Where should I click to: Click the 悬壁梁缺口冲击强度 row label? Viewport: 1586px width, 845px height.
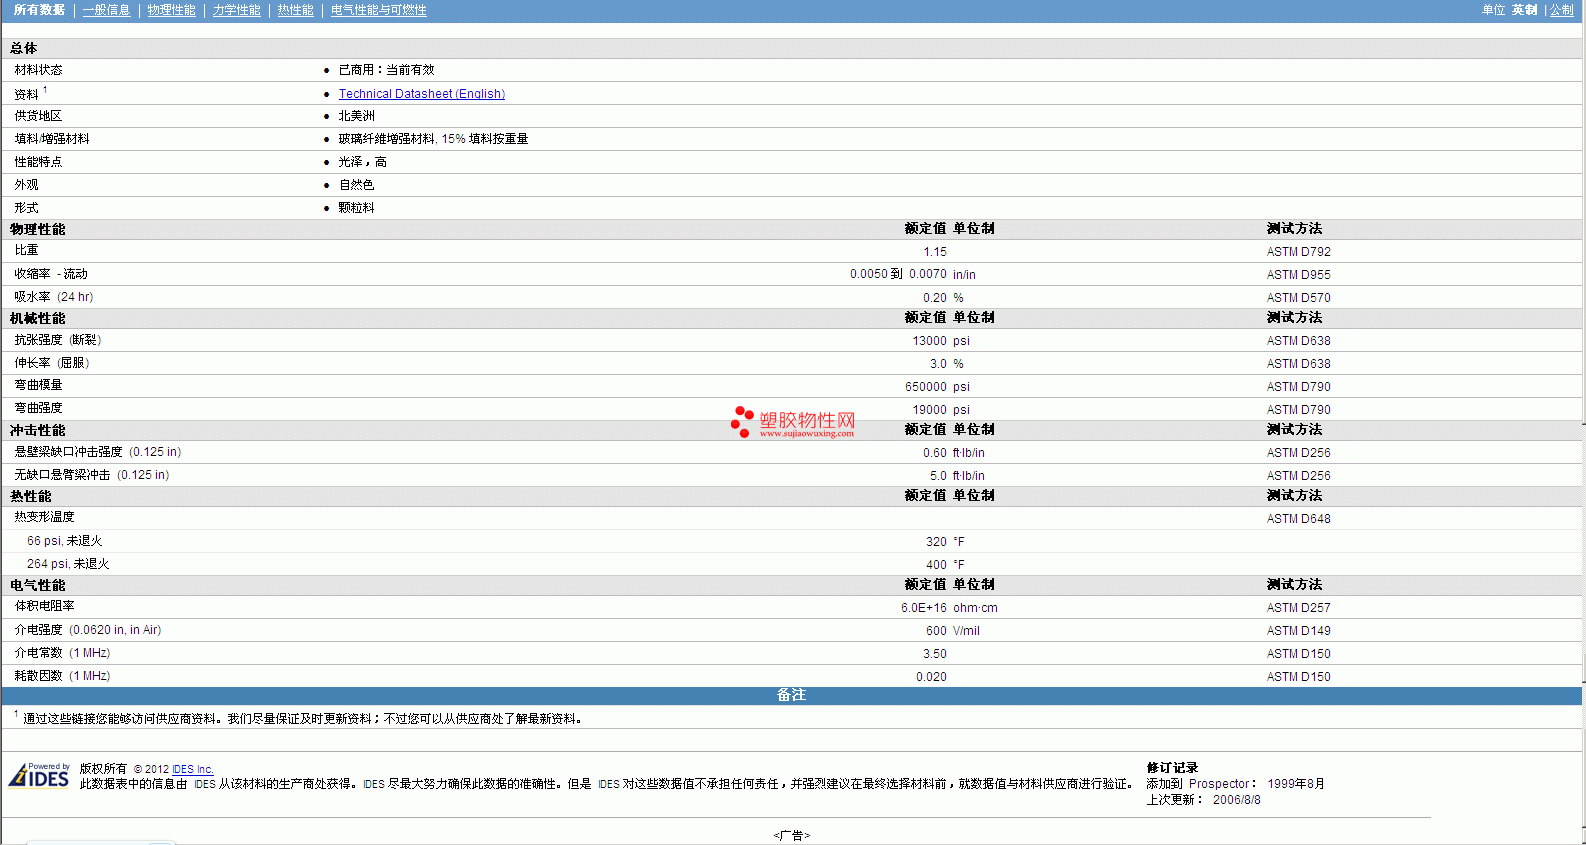pos(98,452)
